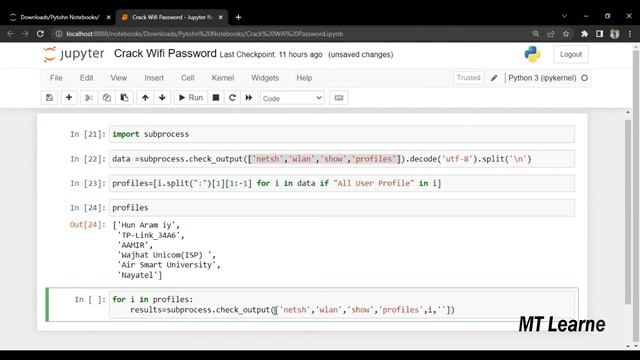The width and height of the screenshot is (640, 360).
Task: Click the Trusted notebook indicator
Action: [469, 78]
